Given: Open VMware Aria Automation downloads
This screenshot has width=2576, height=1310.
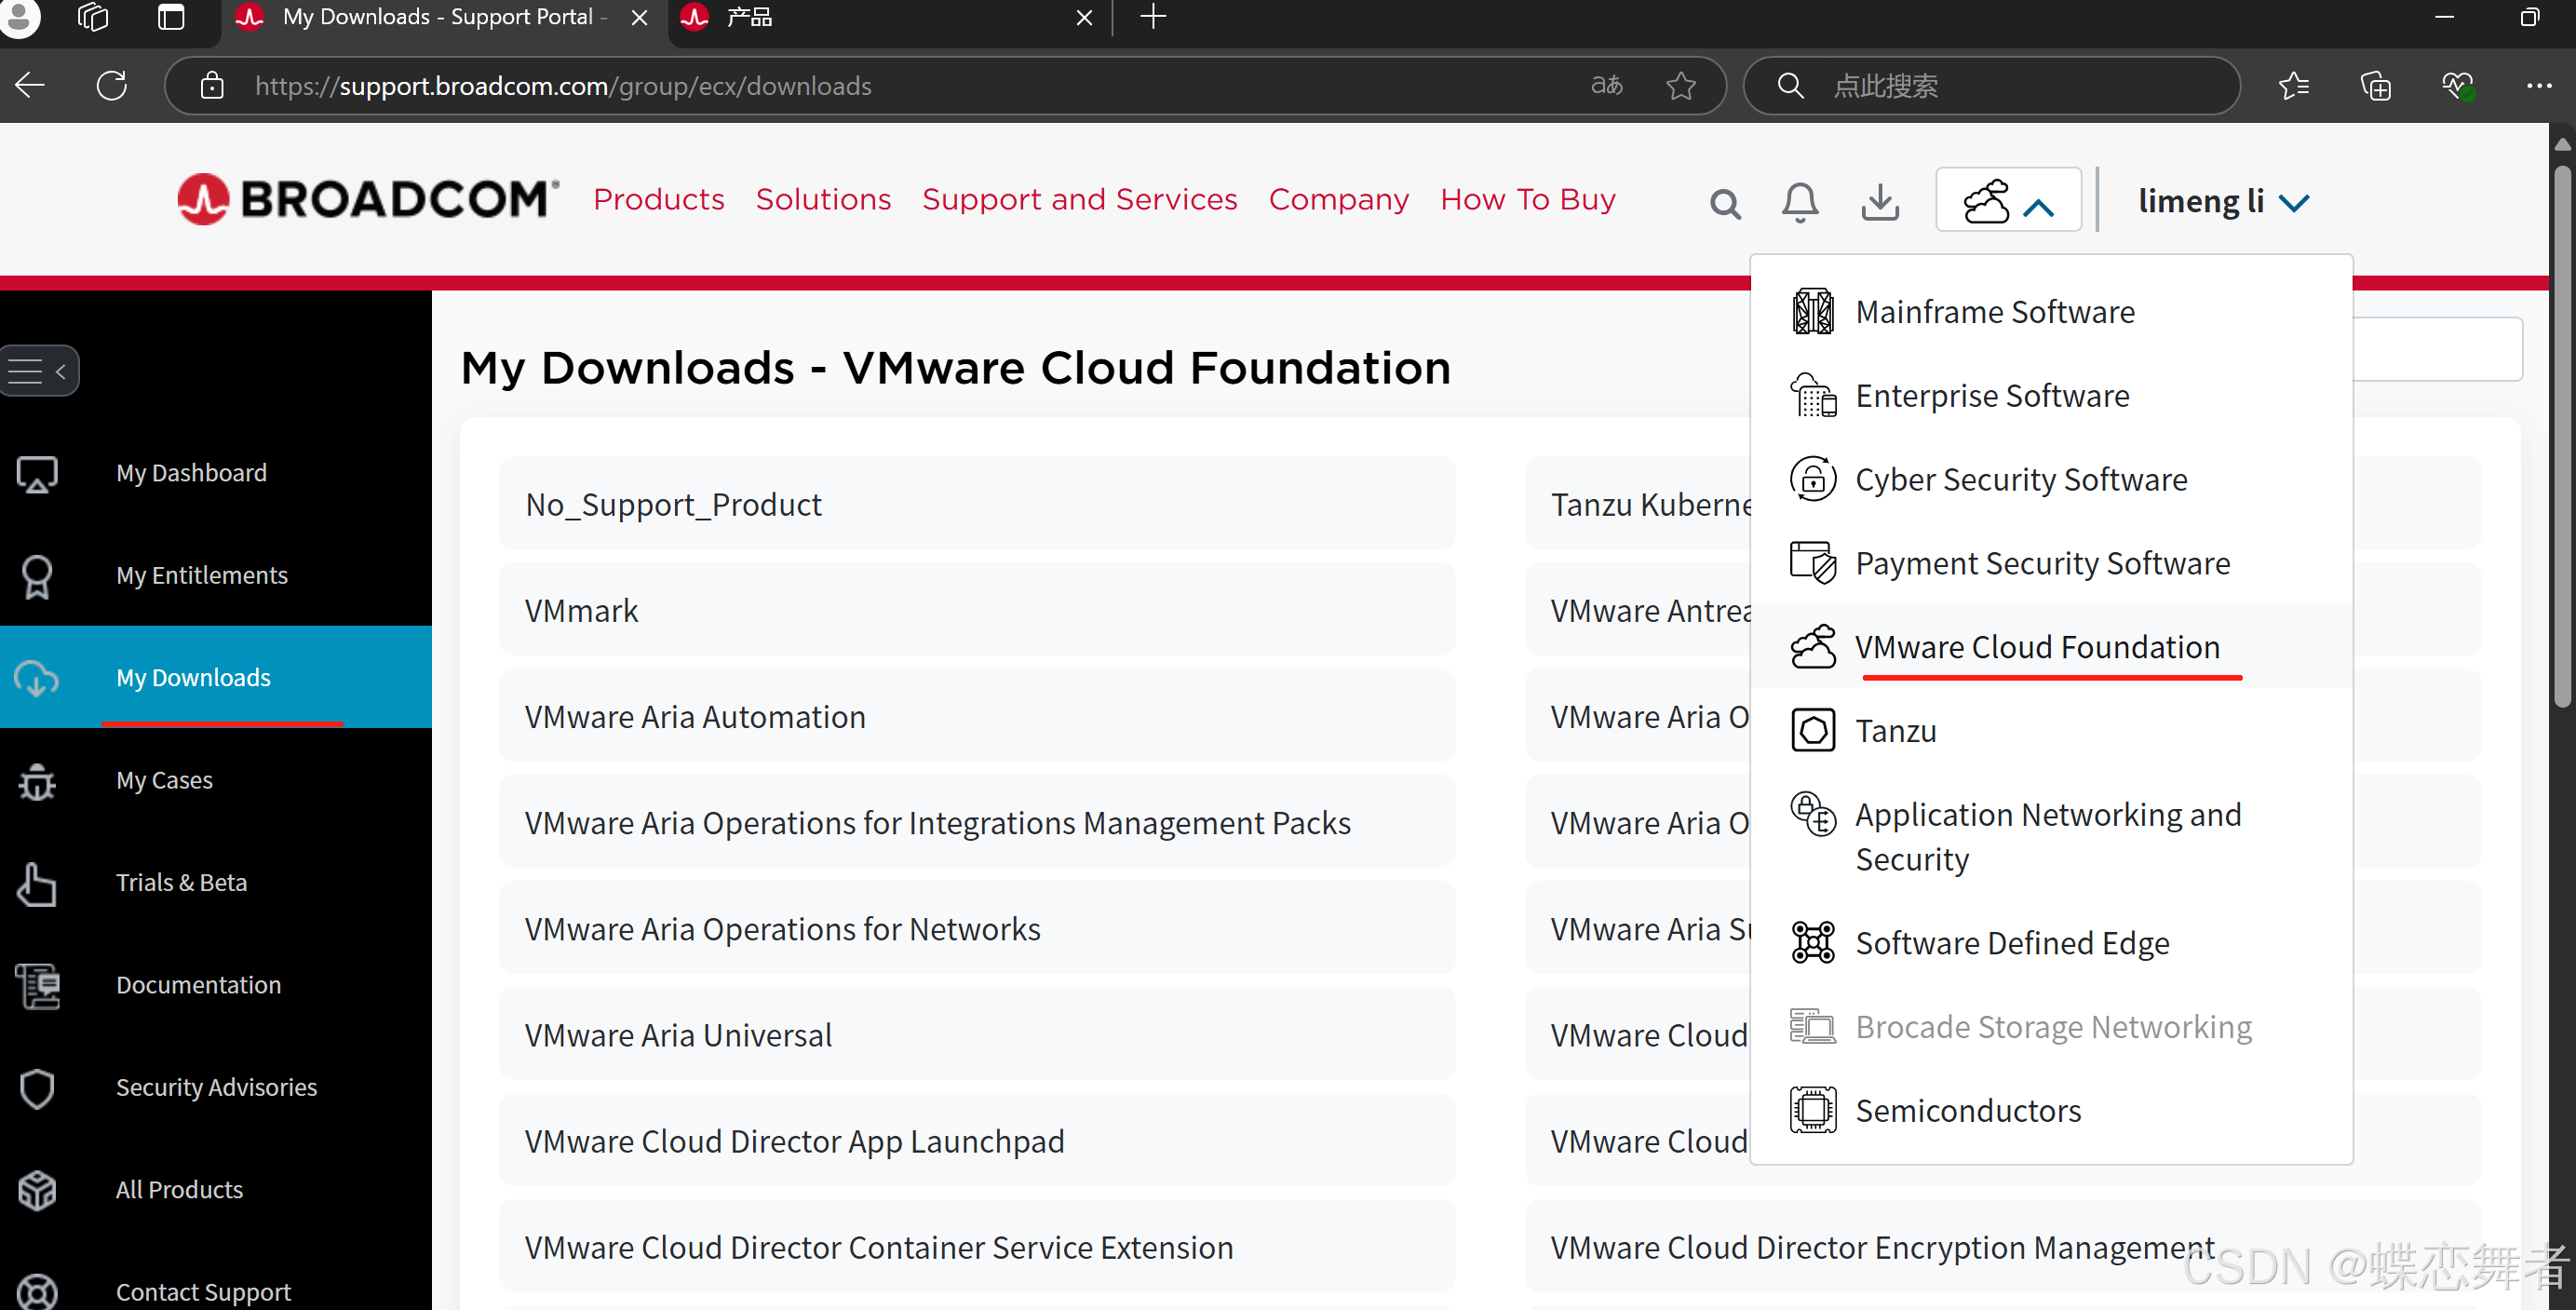Looking at the screenshot, I should (695, 717).
